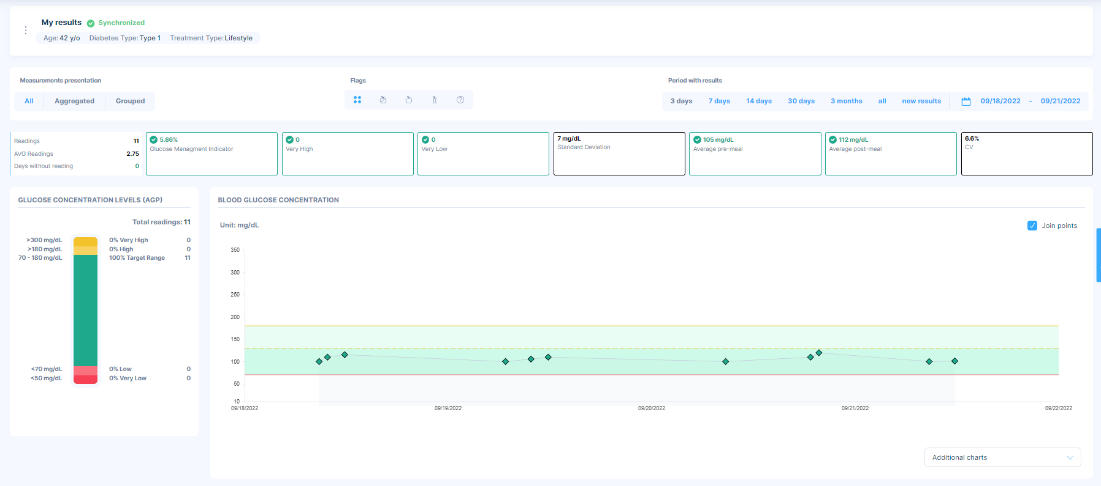This screenshot has height=486, width=1101.
Task: Edit the start date 09/18/2022
Action: point(999,101)
